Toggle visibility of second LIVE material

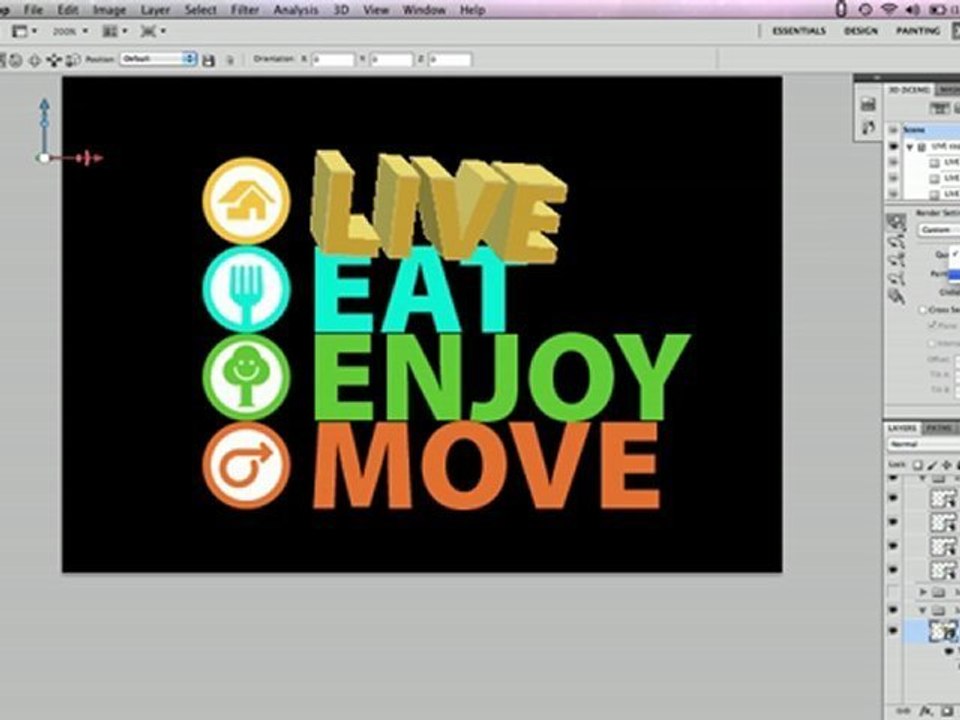tap(893, 178)
